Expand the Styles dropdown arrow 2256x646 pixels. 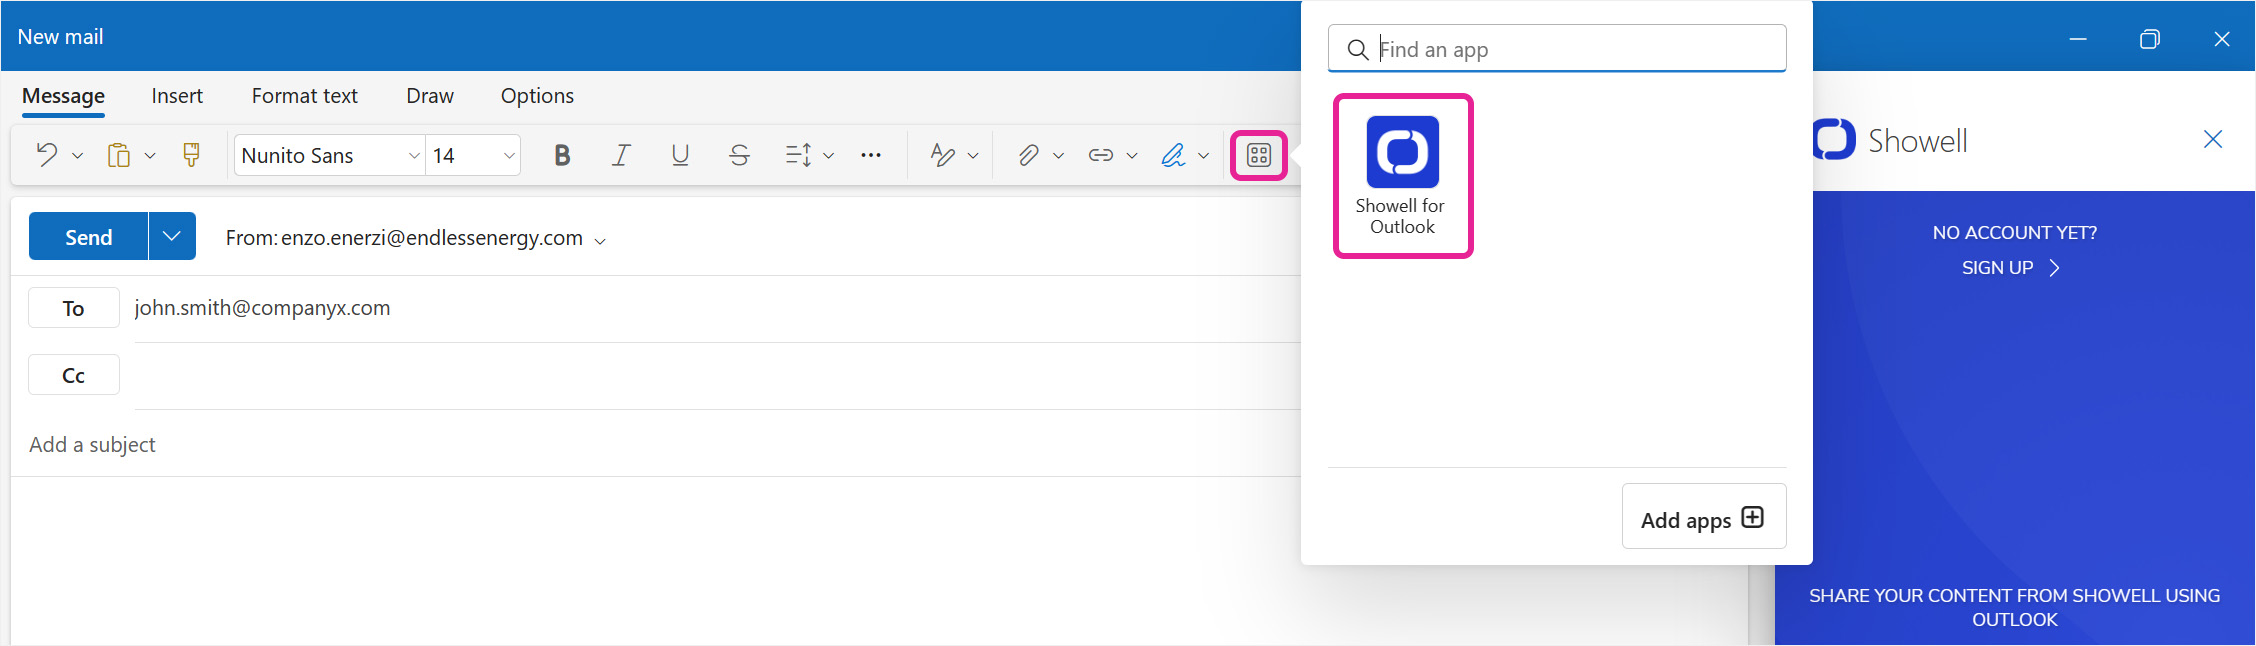(973, 156)
